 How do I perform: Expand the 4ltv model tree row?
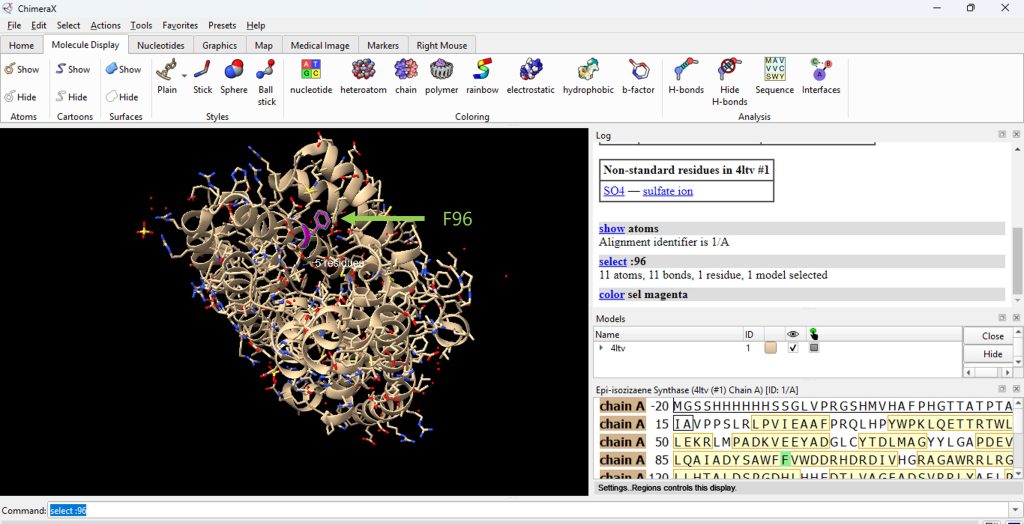tap(601, 348)
